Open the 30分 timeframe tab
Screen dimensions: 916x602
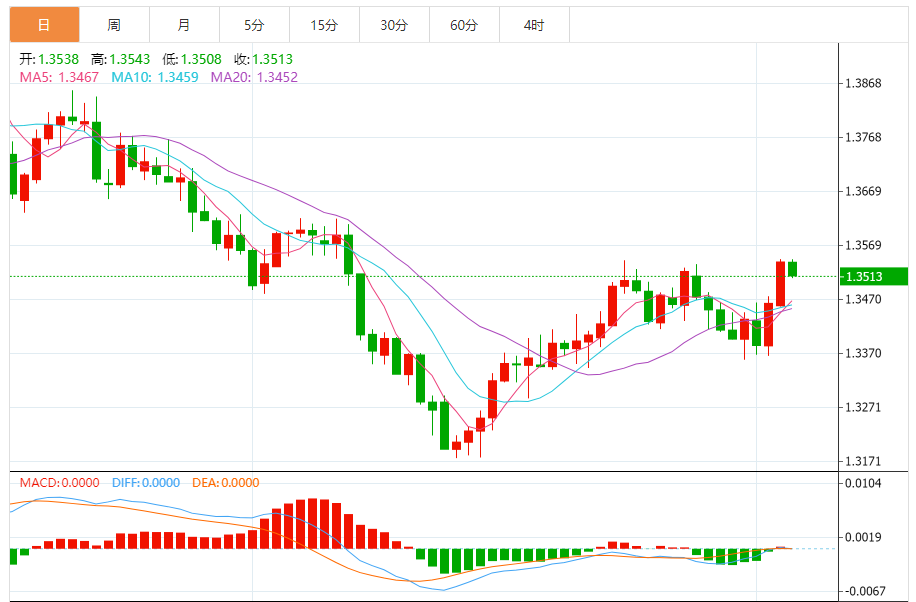pos(395,25)
